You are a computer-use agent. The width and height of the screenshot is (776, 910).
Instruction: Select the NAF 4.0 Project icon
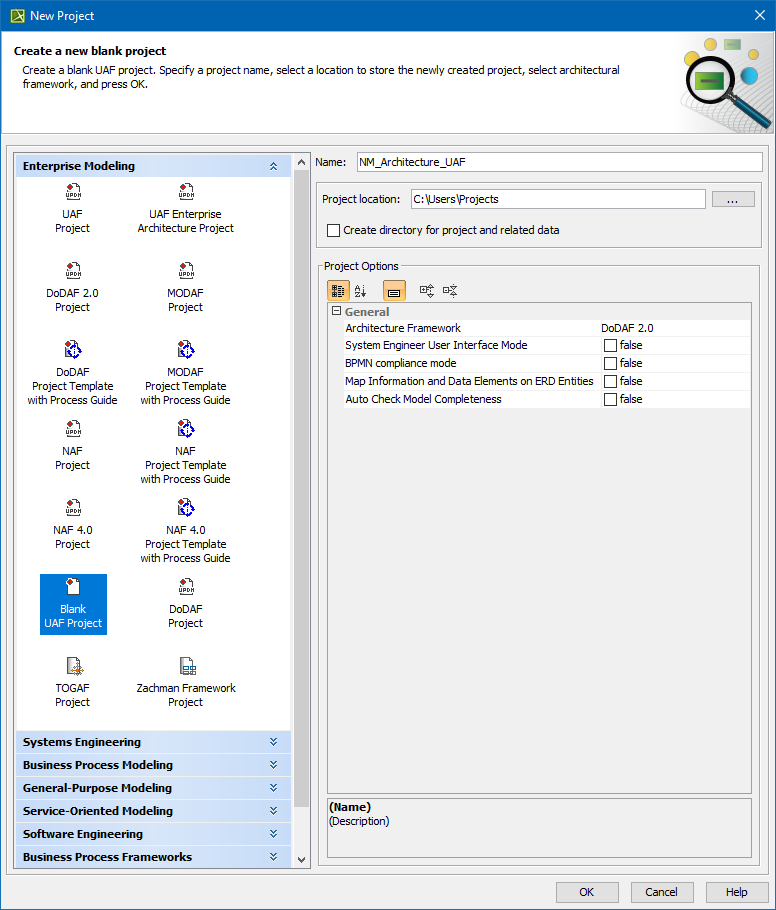click(72, 509)
